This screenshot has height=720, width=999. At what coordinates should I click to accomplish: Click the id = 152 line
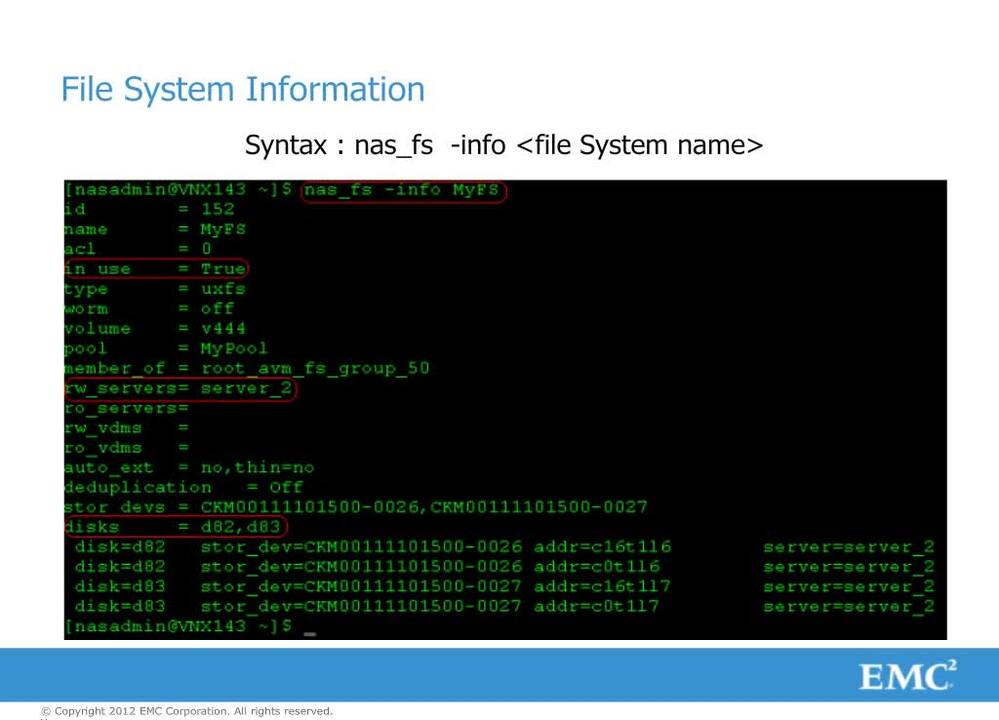[x=149, y=209]
